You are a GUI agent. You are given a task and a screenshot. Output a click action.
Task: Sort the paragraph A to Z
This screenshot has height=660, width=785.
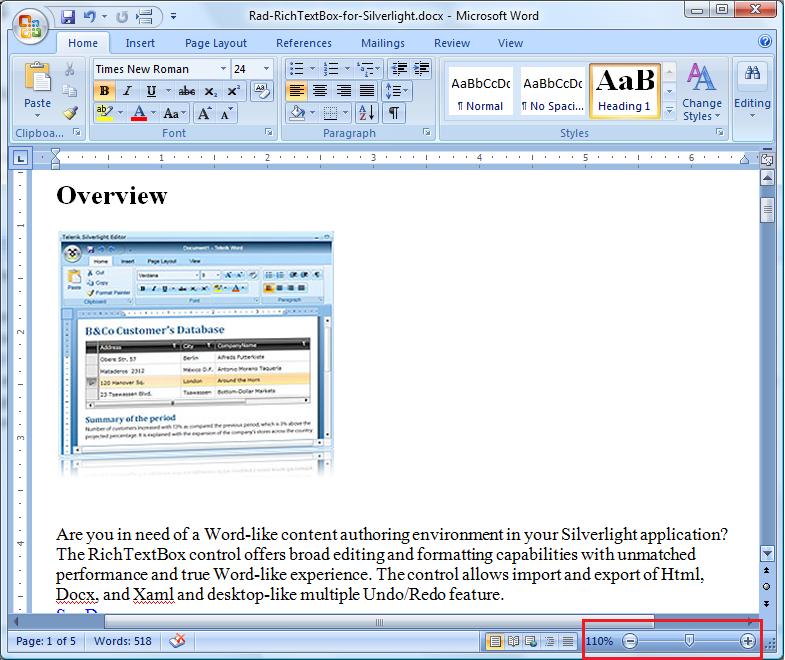[367, 113]
